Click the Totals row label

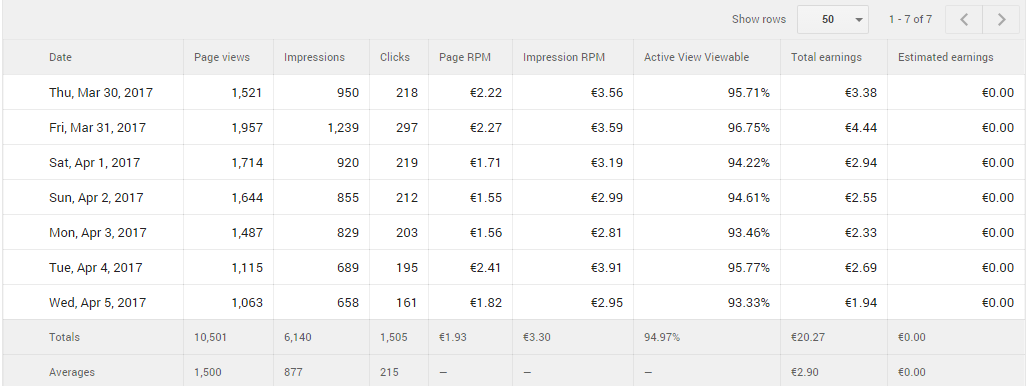[x=64, y=338]
